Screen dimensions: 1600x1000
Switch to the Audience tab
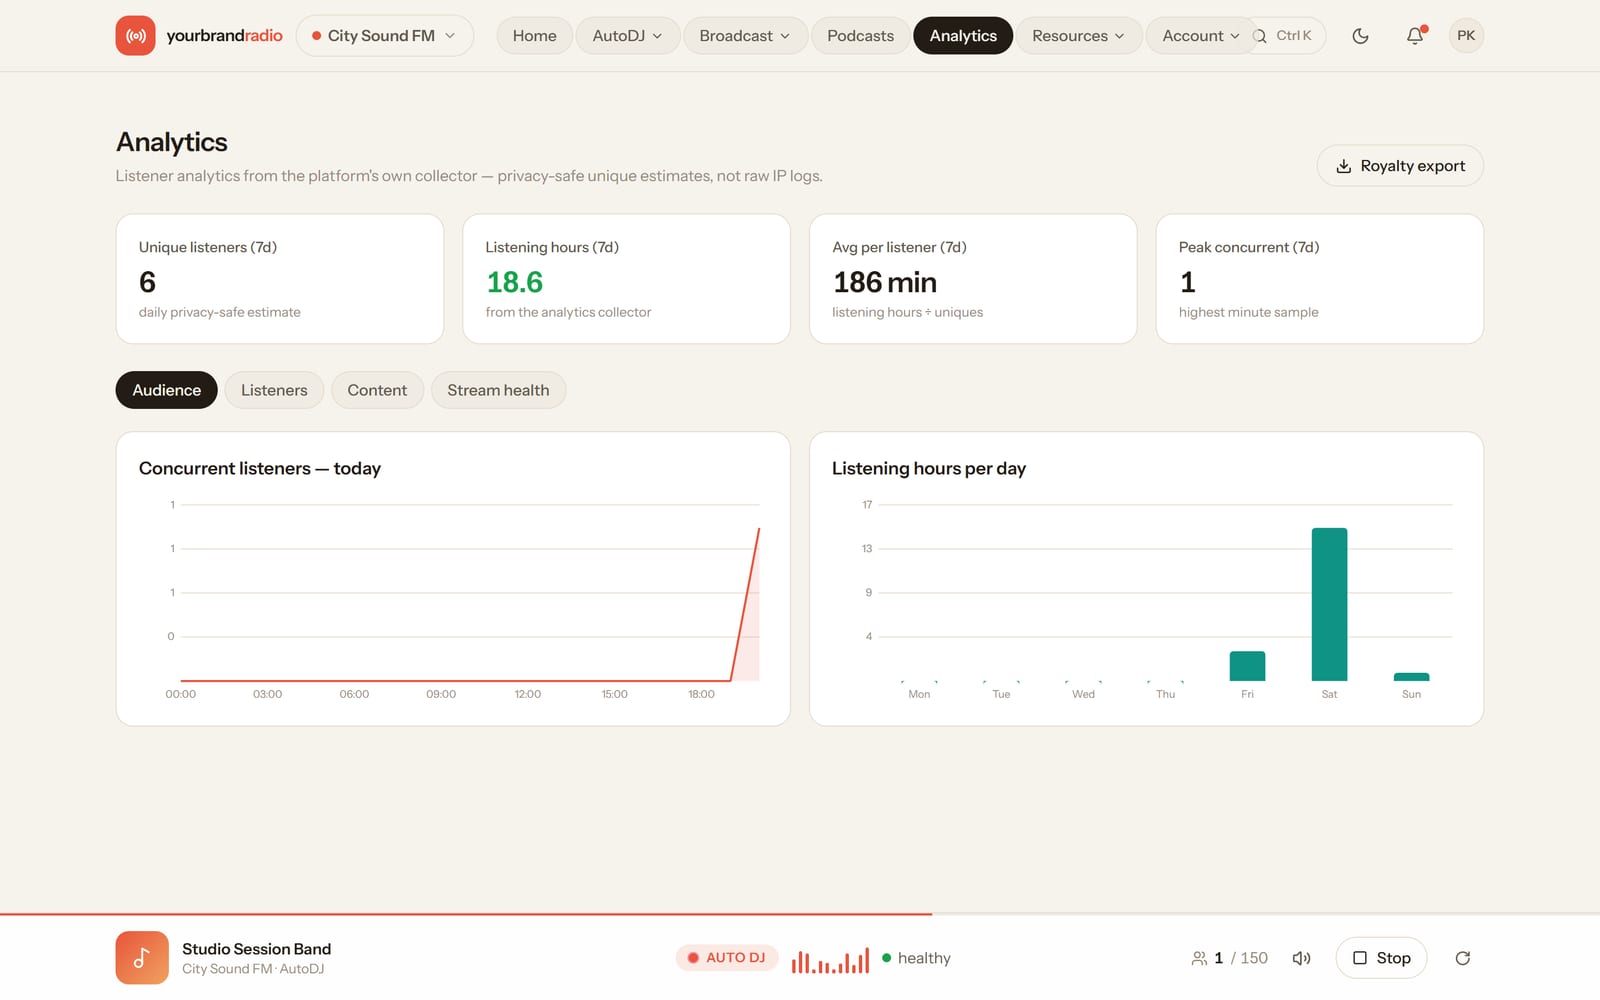coord(167,390)
